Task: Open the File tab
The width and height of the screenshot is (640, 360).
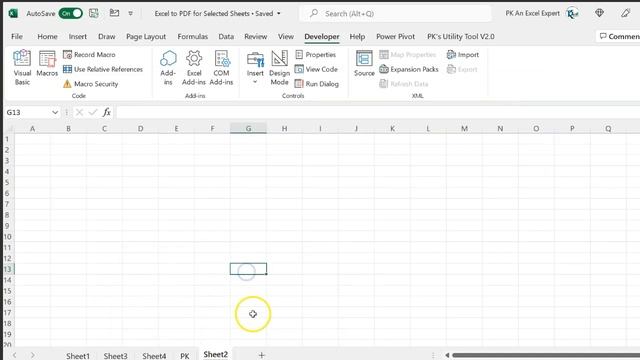Action: 17,37
